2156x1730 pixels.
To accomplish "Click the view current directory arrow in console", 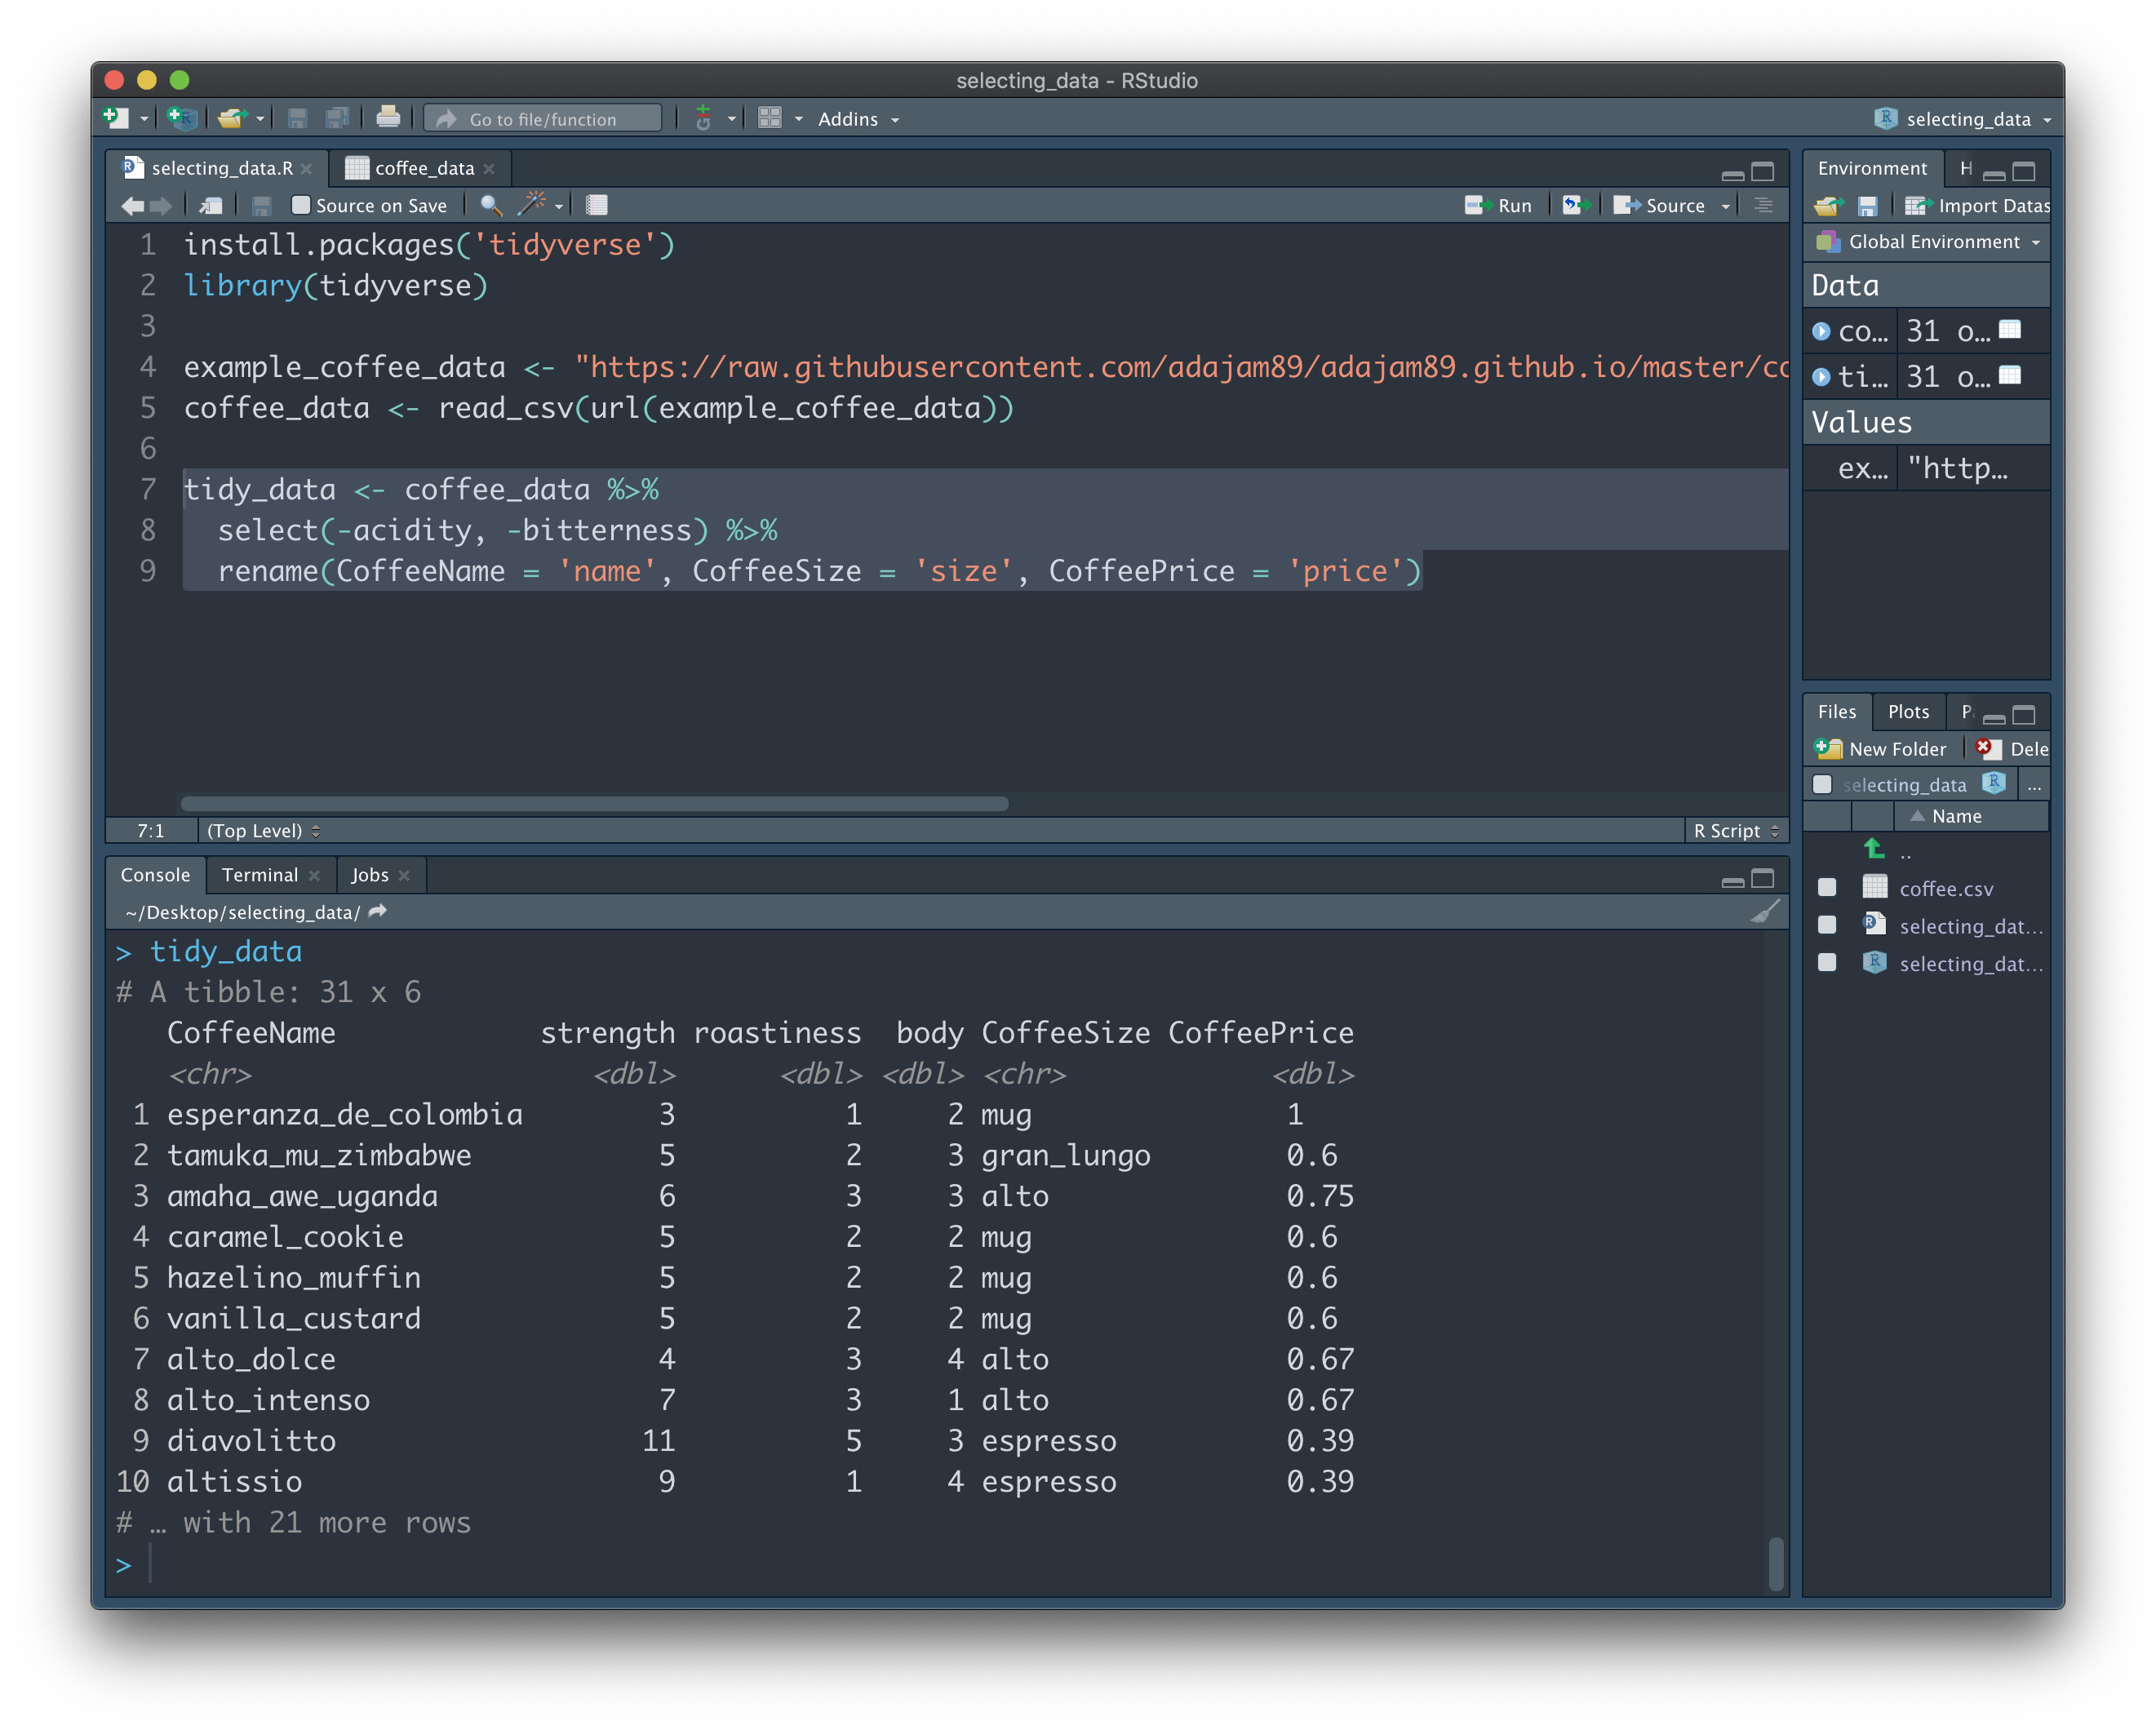I will (x=378, y=912).
